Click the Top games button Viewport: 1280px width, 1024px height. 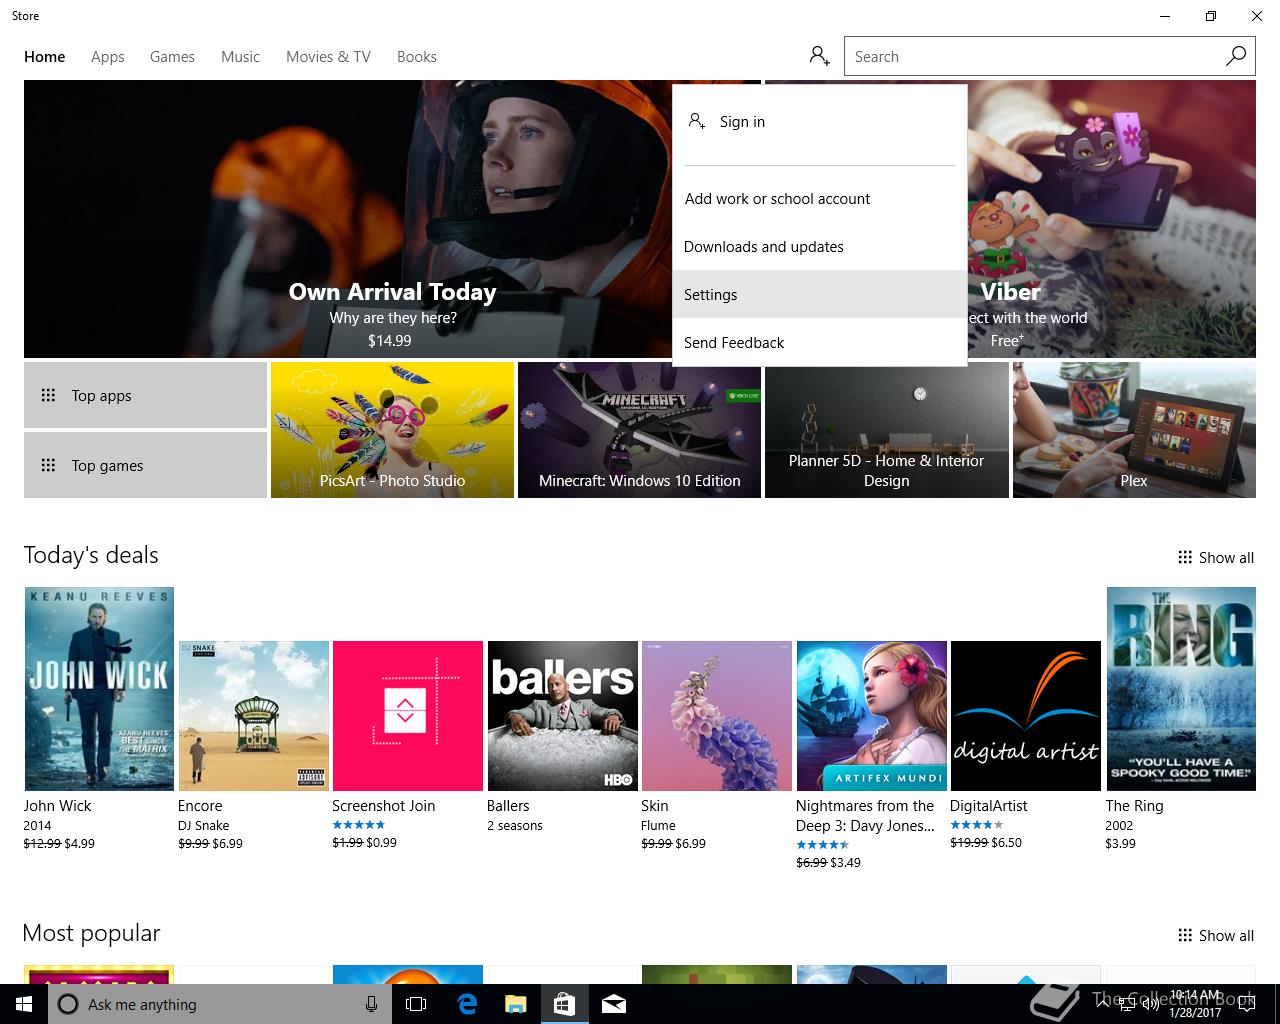coord(145,465)
